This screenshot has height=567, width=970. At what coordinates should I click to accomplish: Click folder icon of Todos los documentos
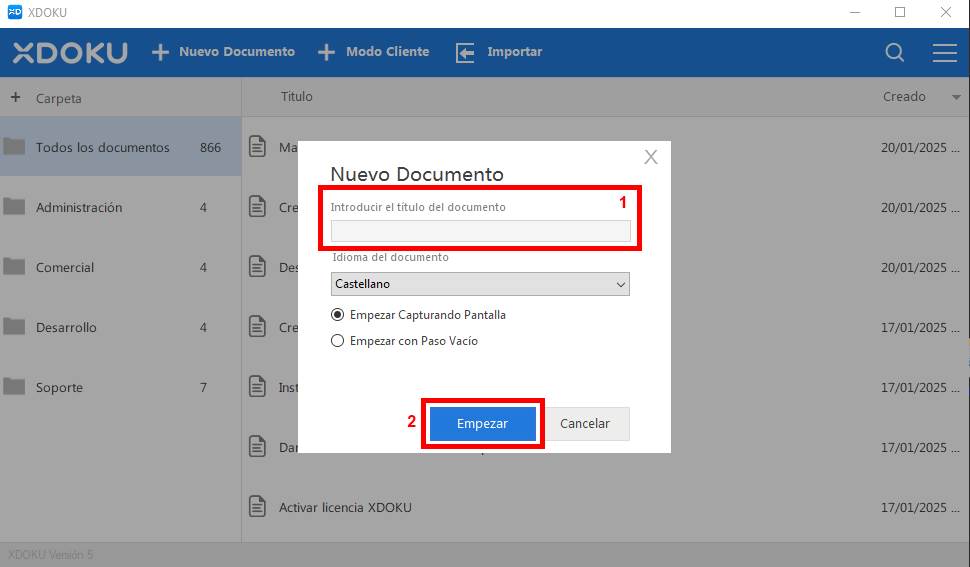pyautogui.click(x=14, y=147)
